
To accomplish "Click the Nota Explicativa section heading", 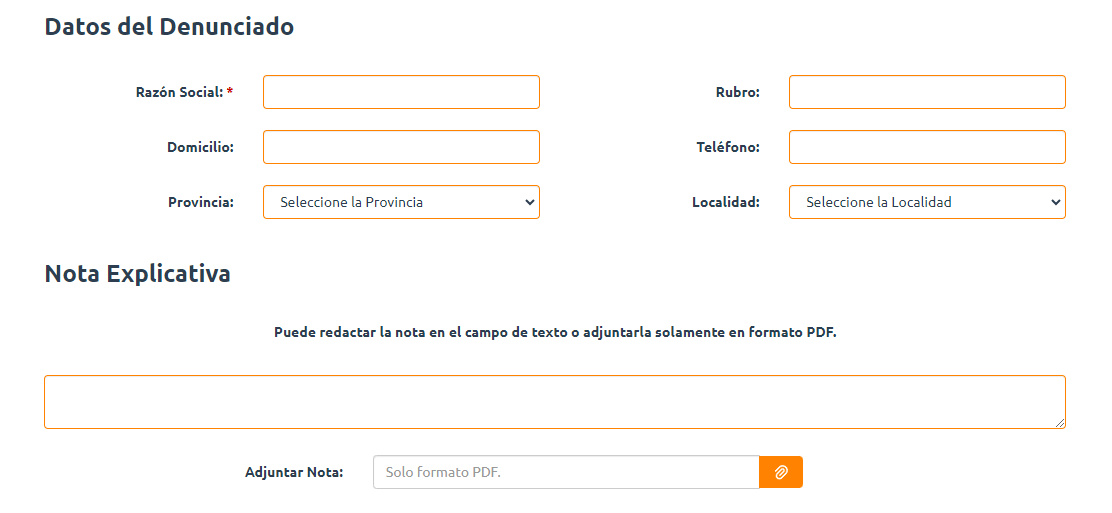I will (138, 273).
